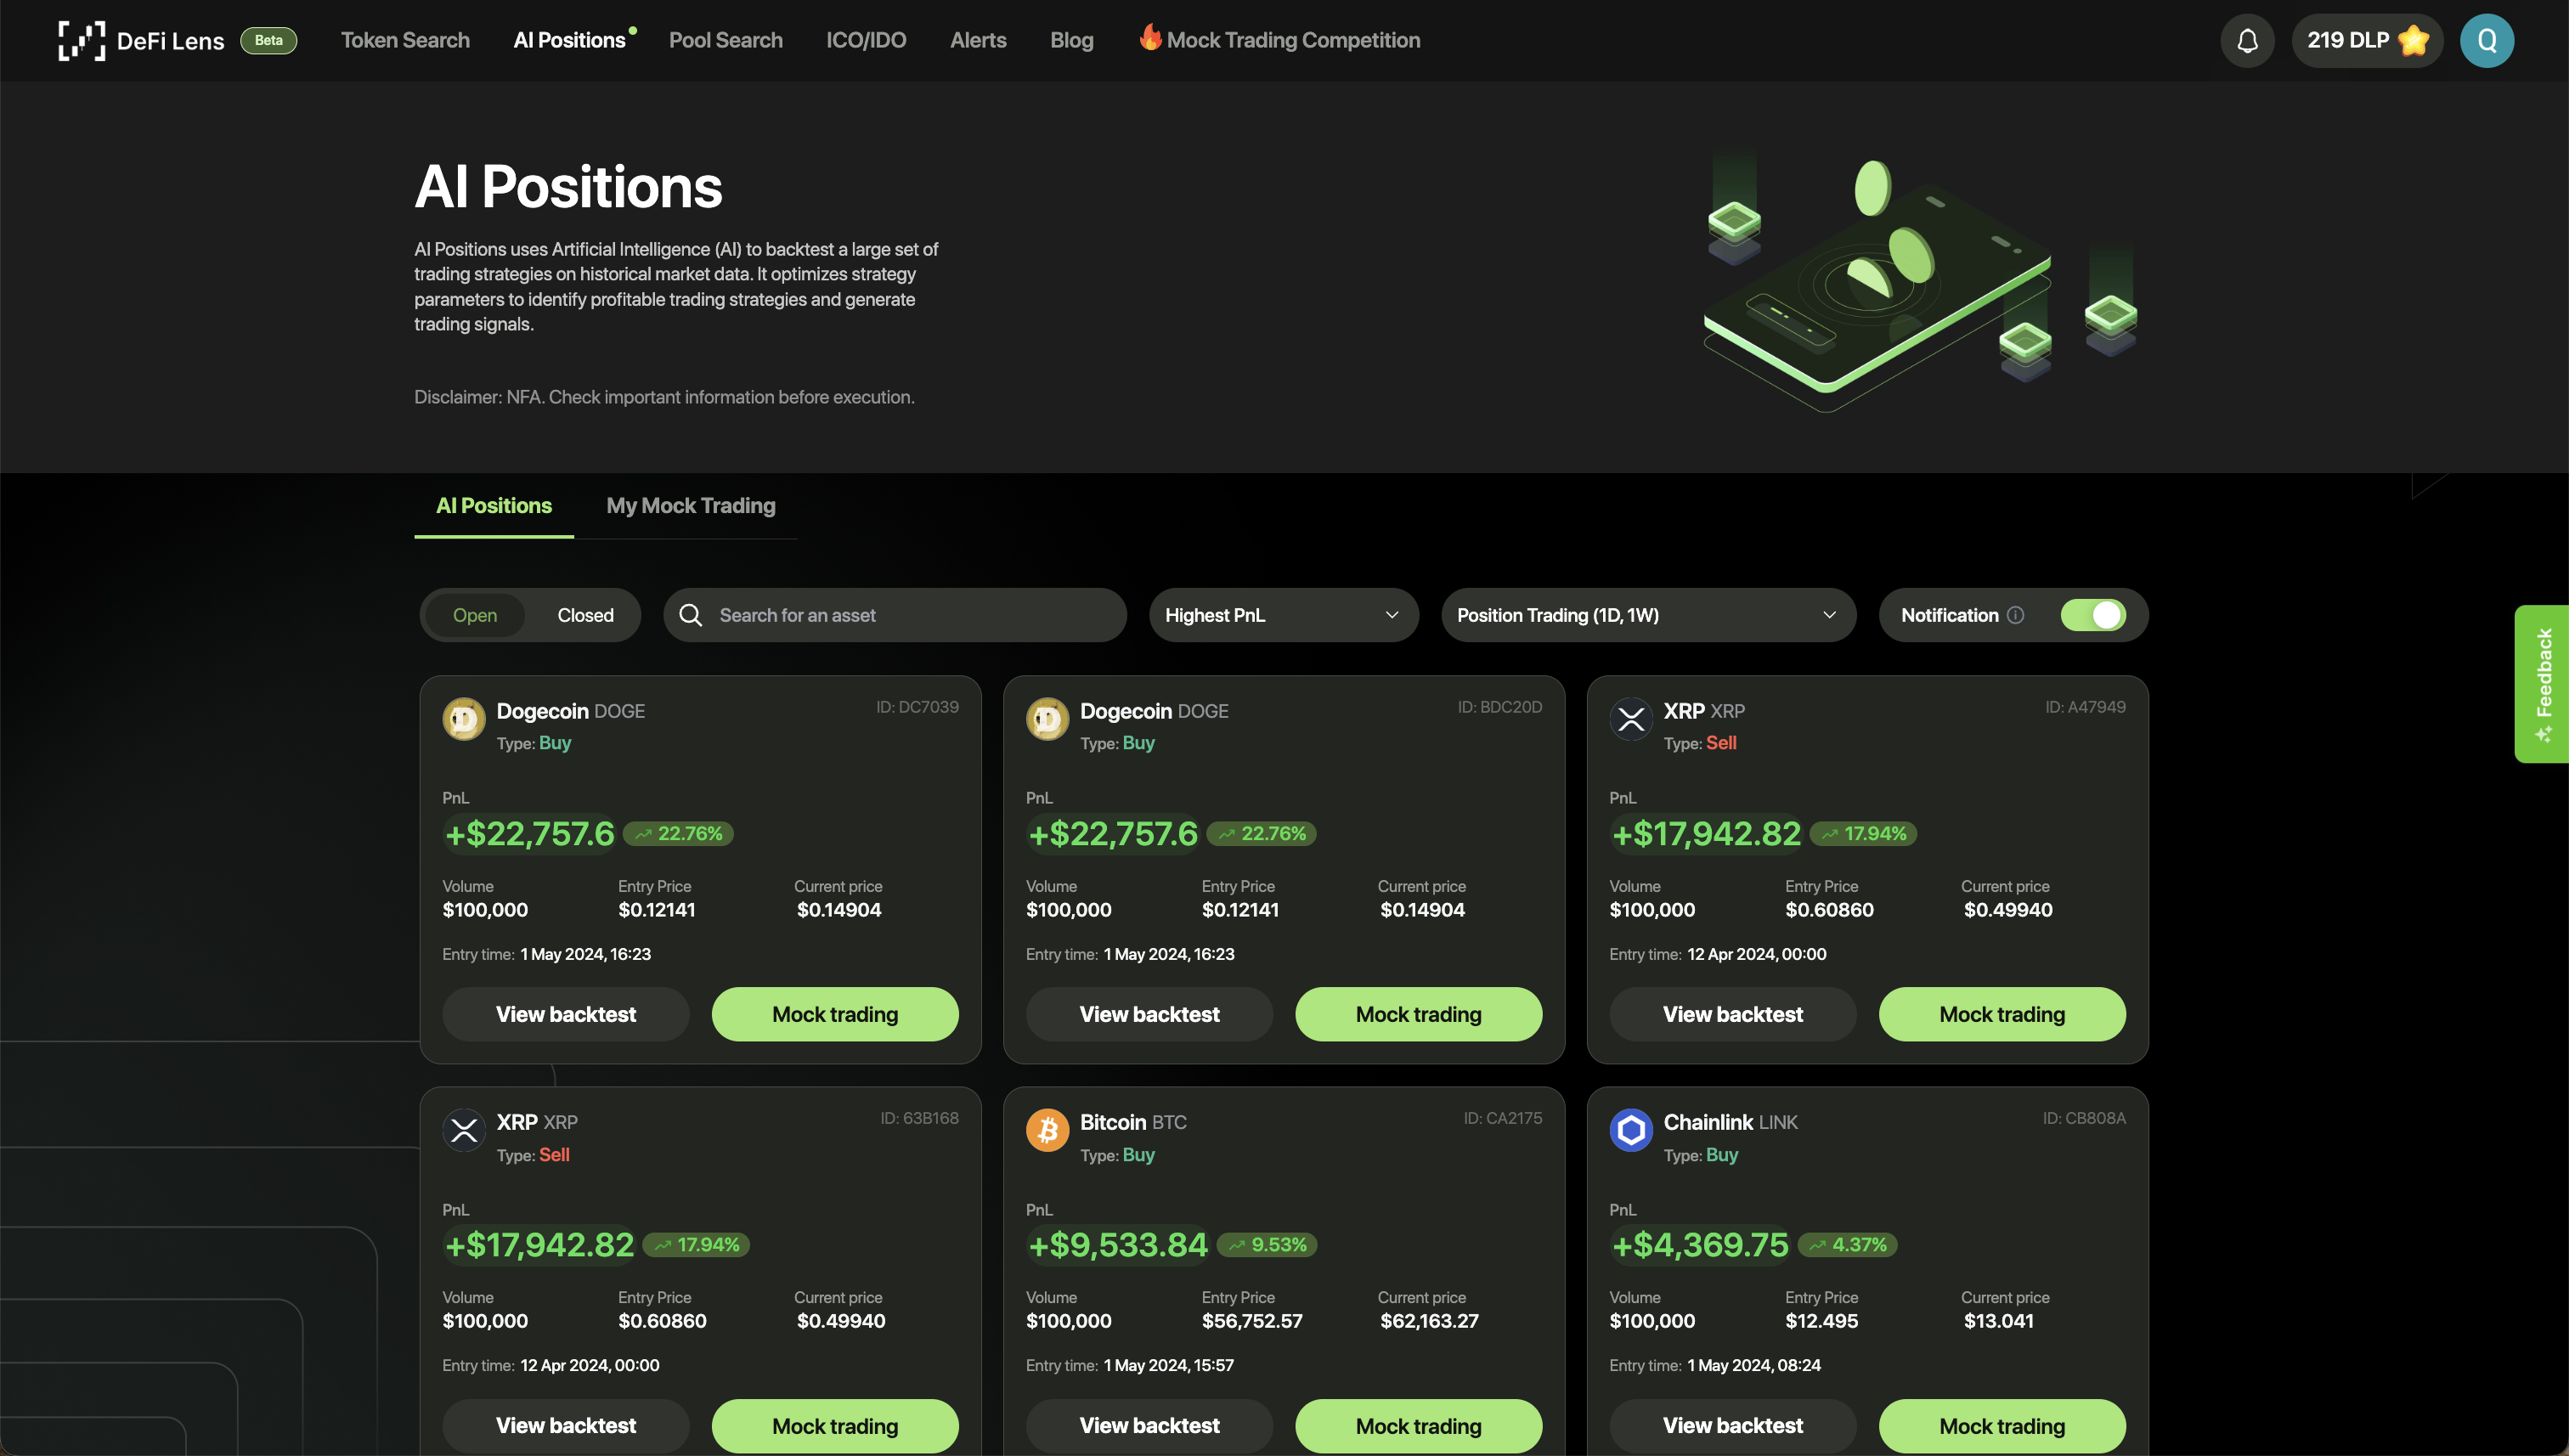
Task: Click the gold star DLP icon
Action: pos(2414,41)
